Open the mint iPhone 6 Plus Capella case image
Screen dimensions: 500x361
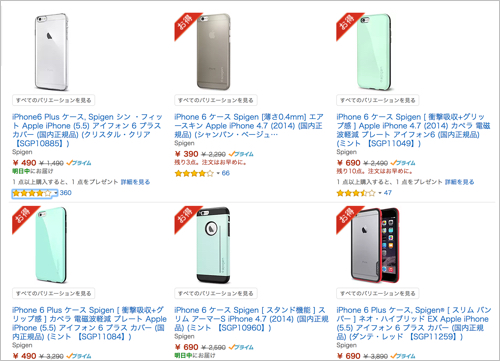point(51,245)
